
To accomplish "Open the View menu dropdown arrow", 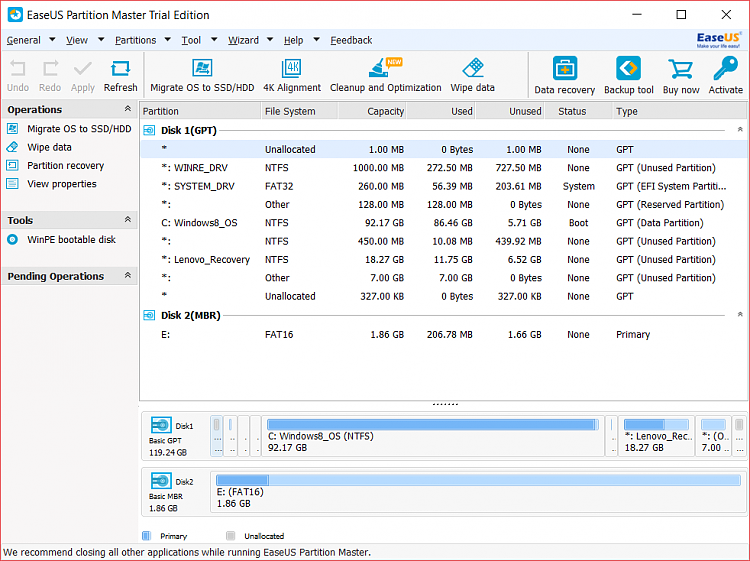I will tap(101, 40).
